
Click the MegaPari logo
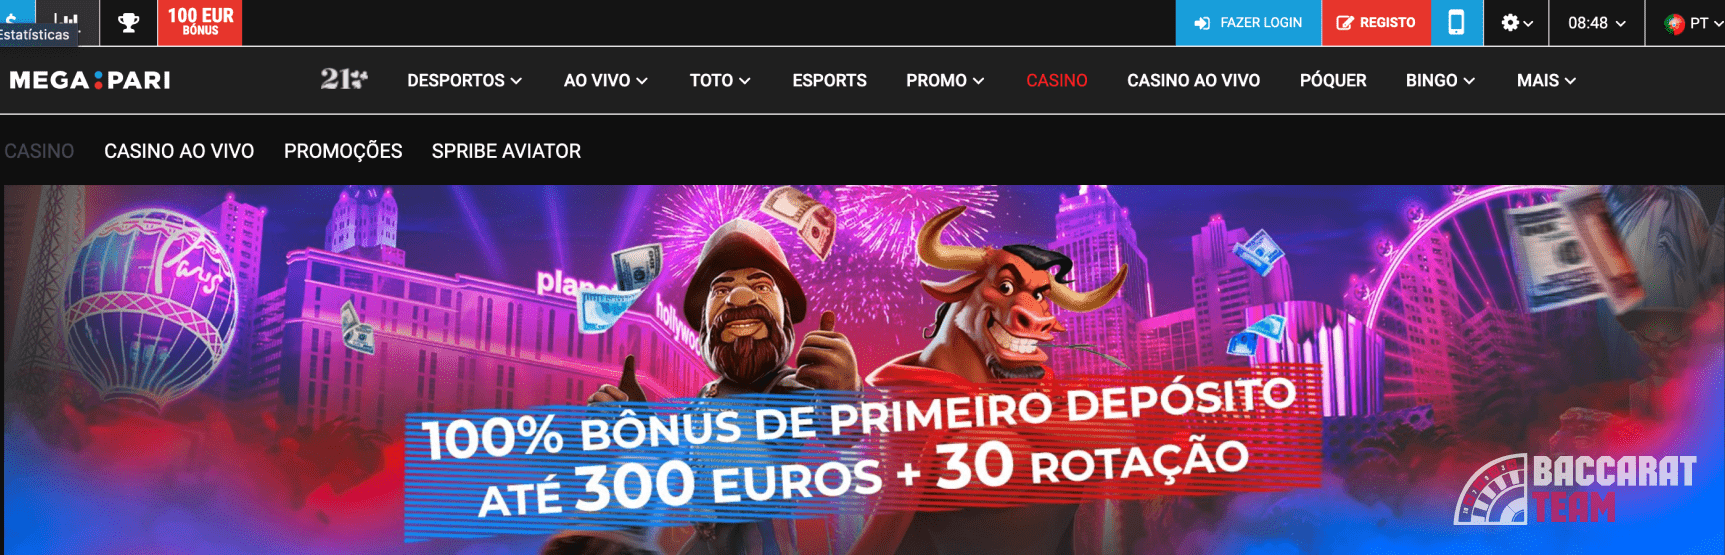[x=90, y=80]
